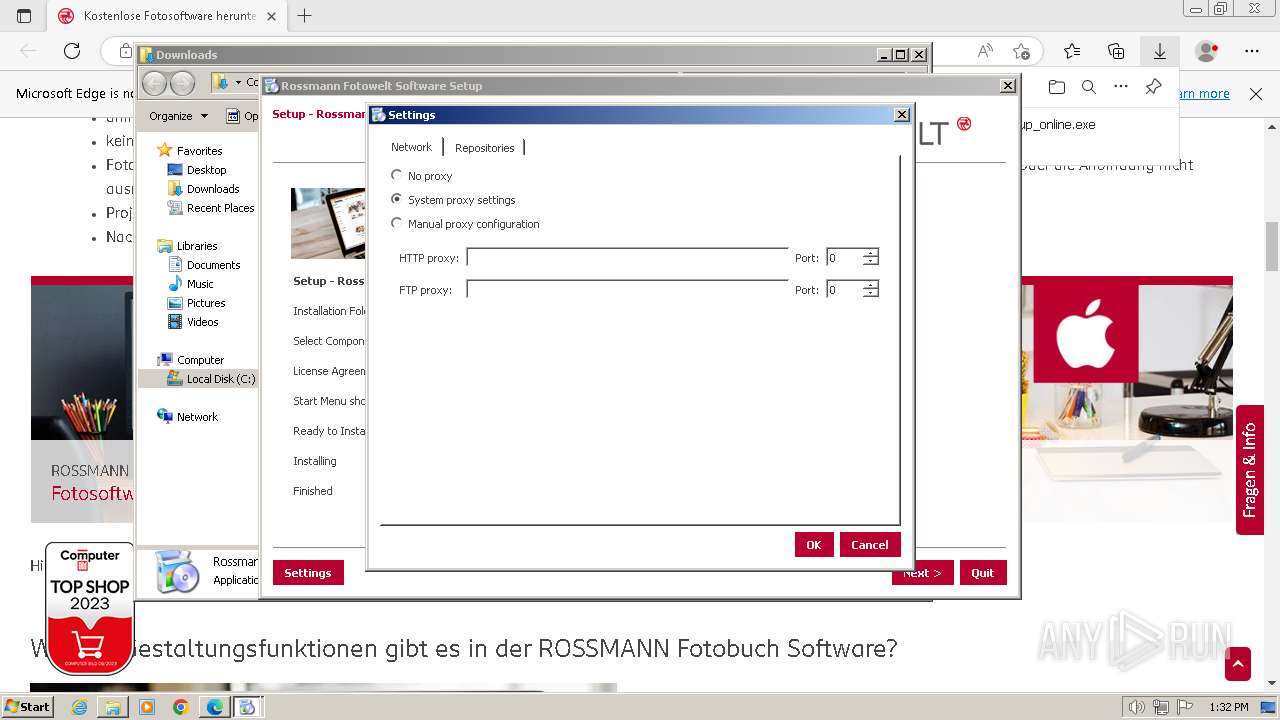
Task: Open File Explorer from taskbar
Action: [x=113, y=707]
